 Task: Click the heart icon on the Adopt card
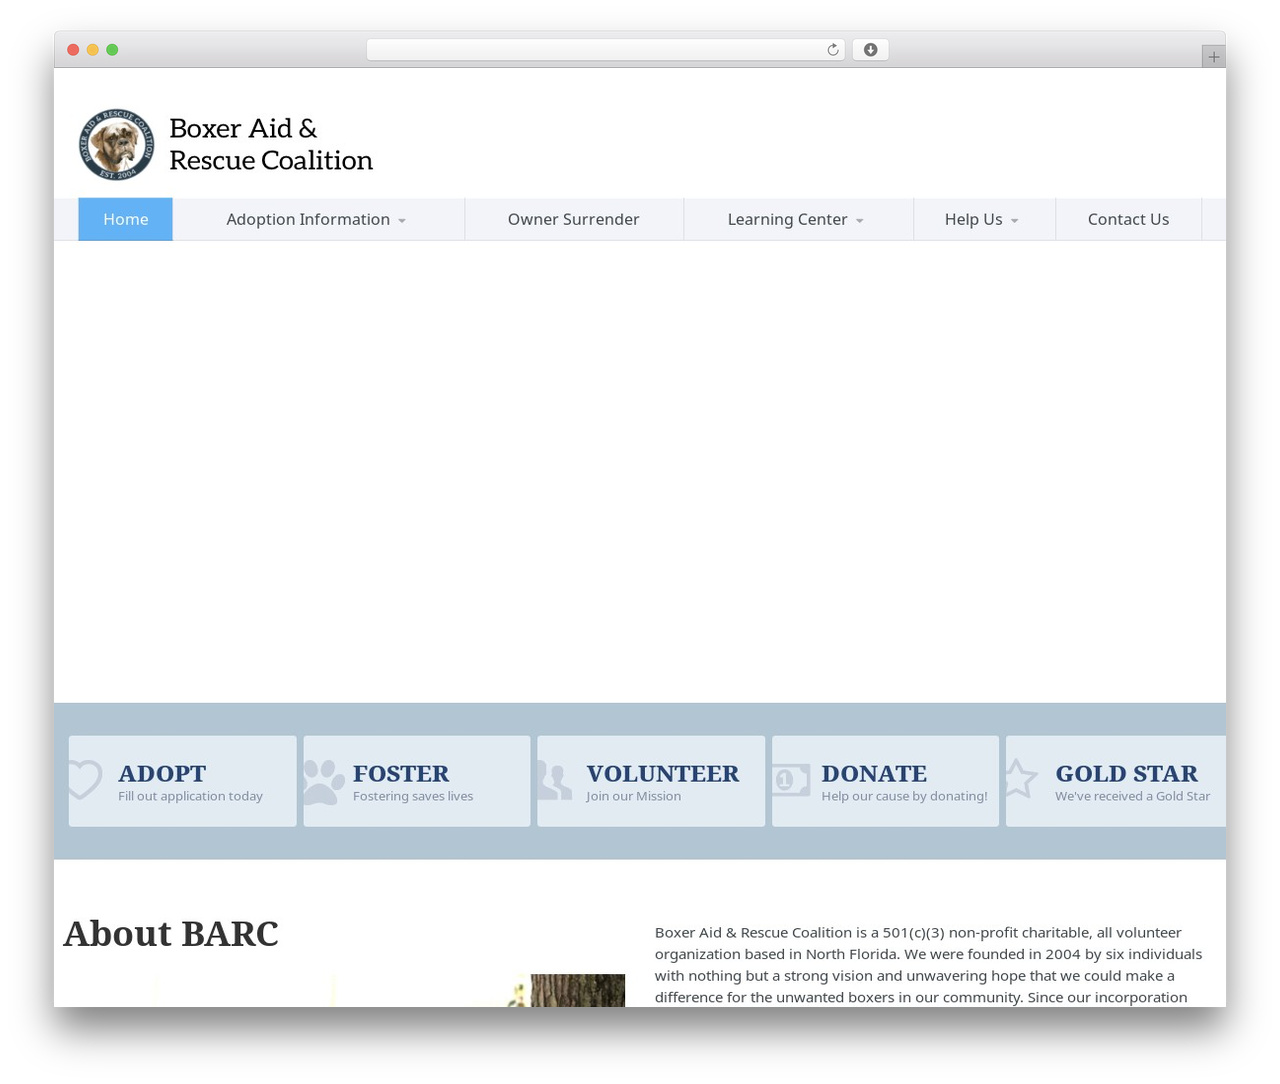click(85, 780)
